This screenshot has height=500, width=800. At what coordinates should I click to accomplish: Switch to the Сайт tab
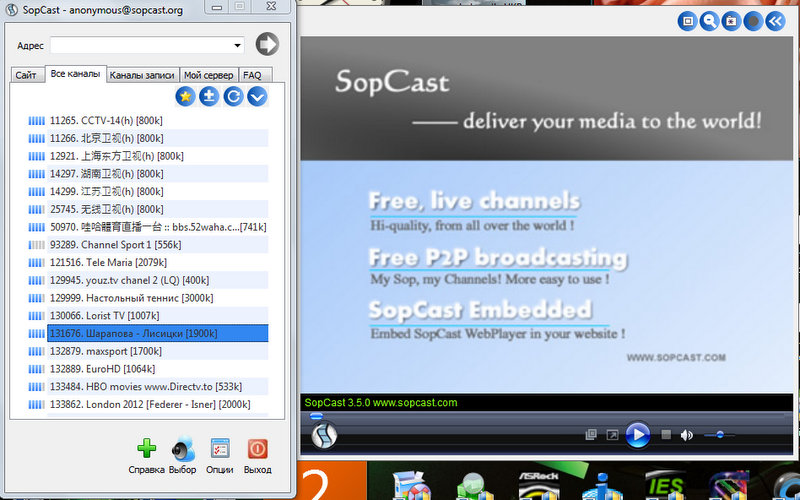(x=26, y=75)
